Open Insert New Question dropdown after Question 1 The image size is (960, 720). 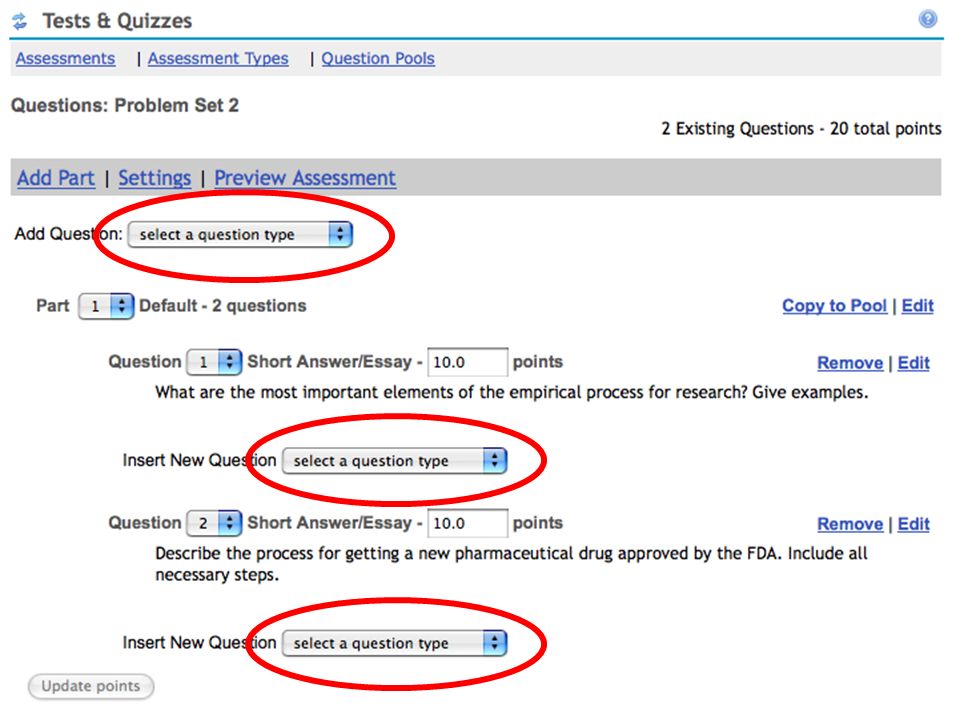(394, 460)
